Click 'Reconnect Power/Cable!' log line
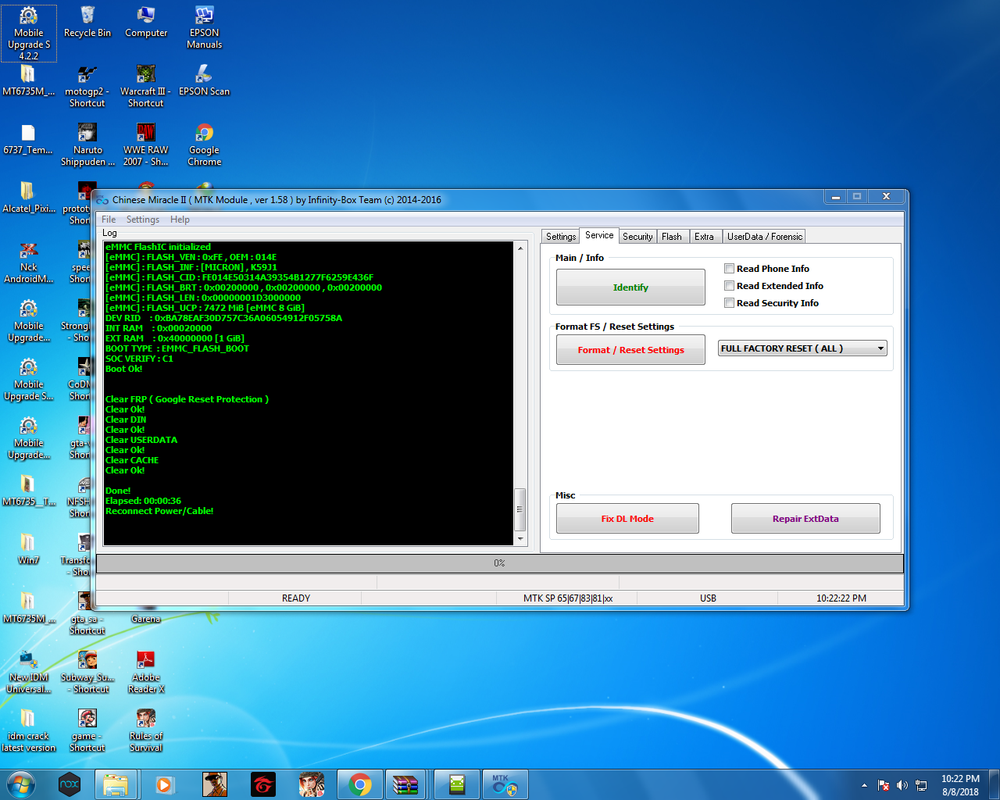This screenshot has height=800, width=1000. 159,511
